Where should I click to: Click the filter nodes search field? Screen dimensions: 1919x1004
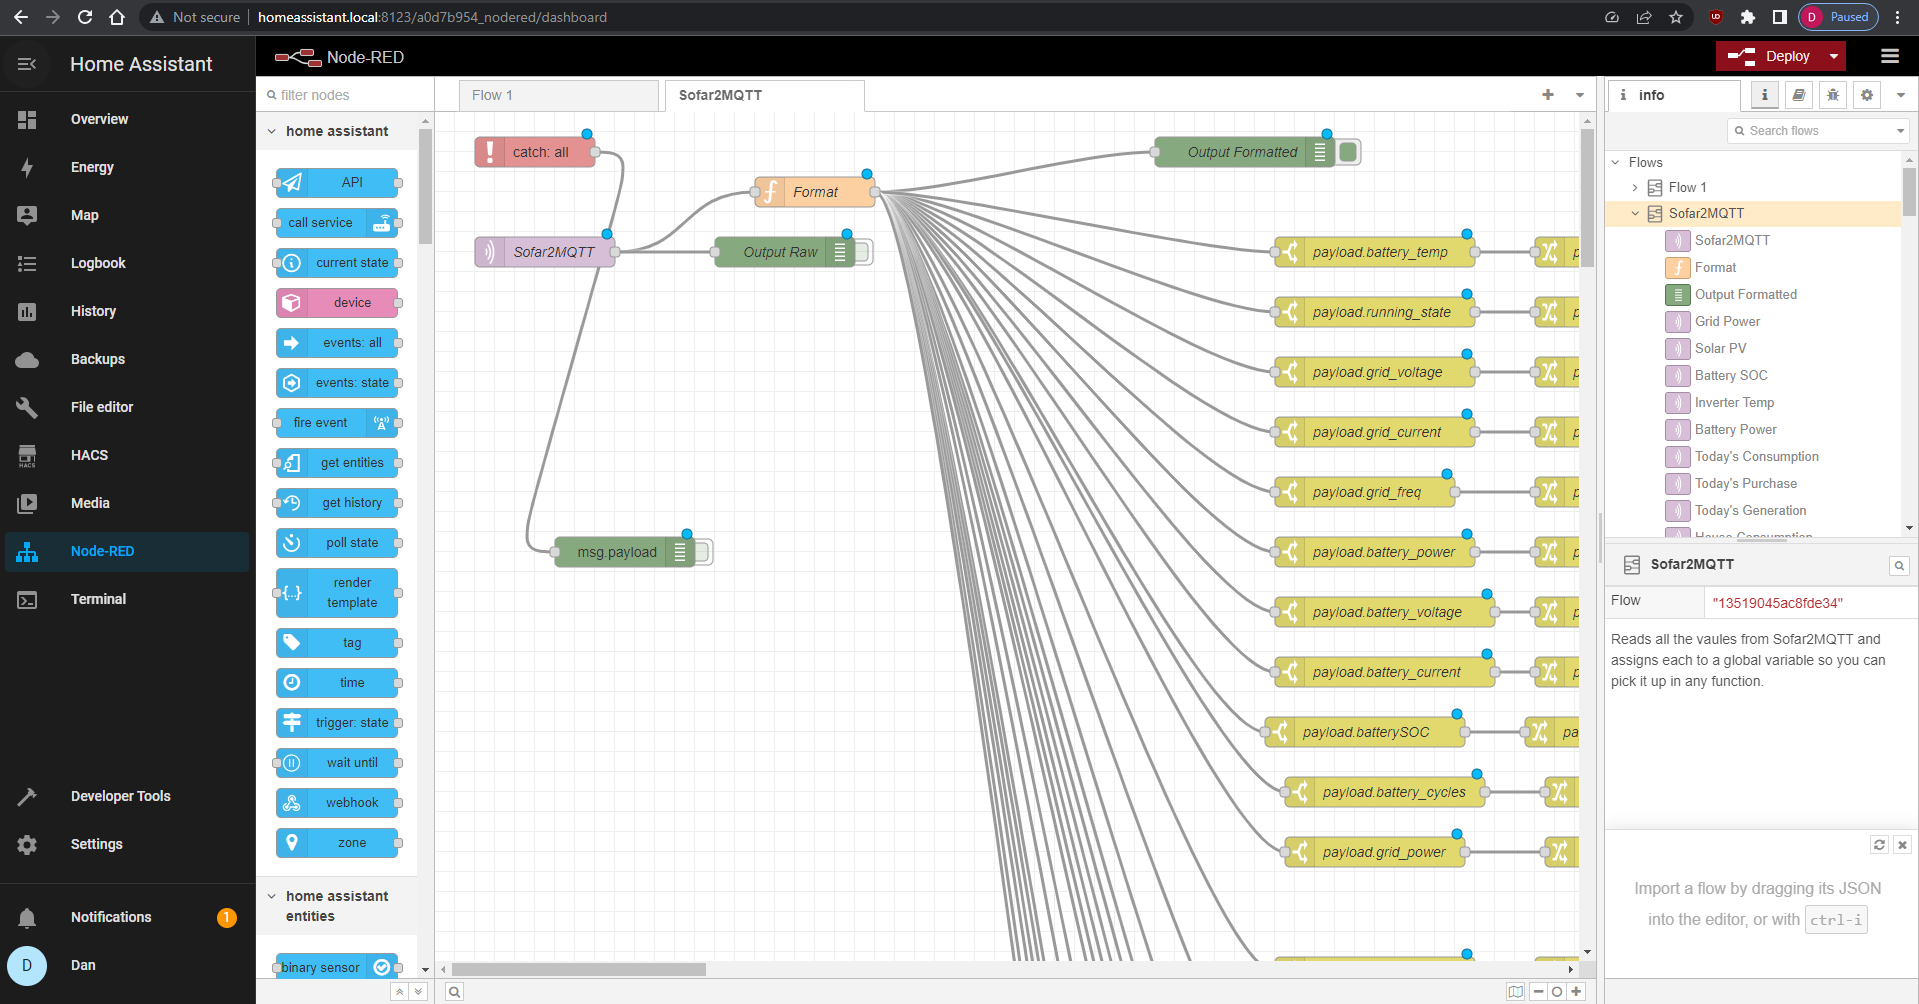click(346, 95)
